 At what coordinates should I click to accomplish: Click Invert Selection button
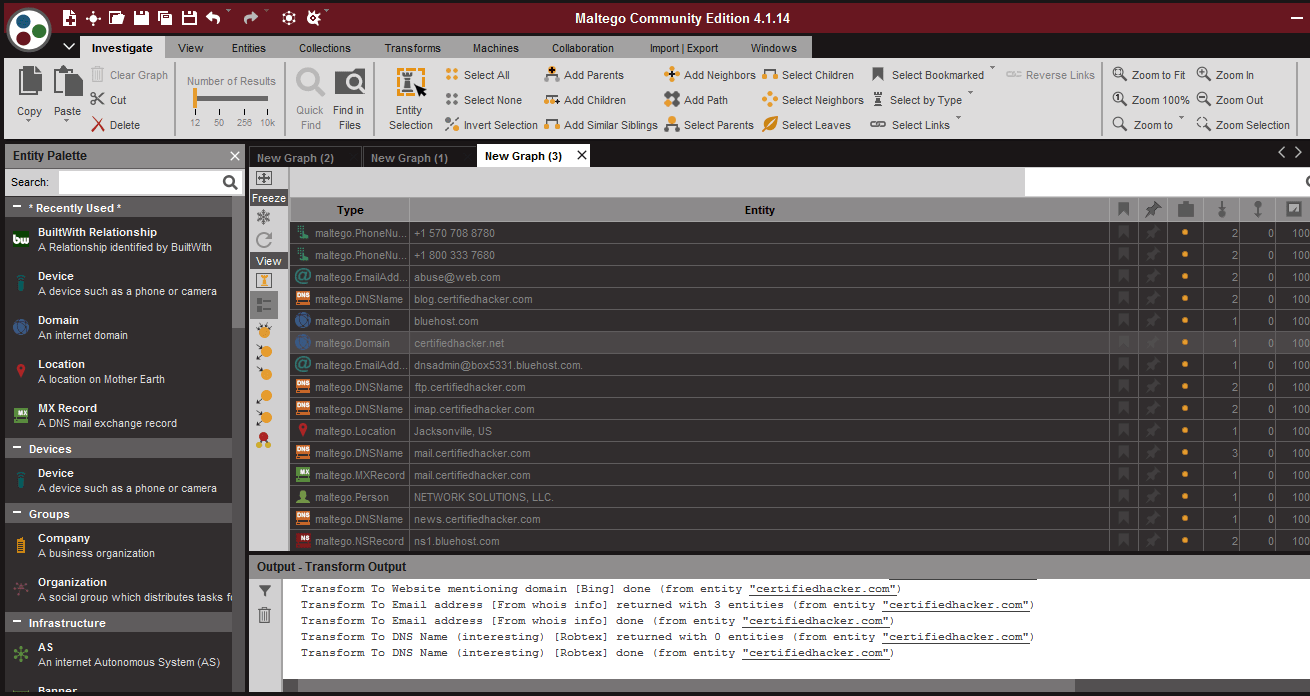tap(491, 125)
